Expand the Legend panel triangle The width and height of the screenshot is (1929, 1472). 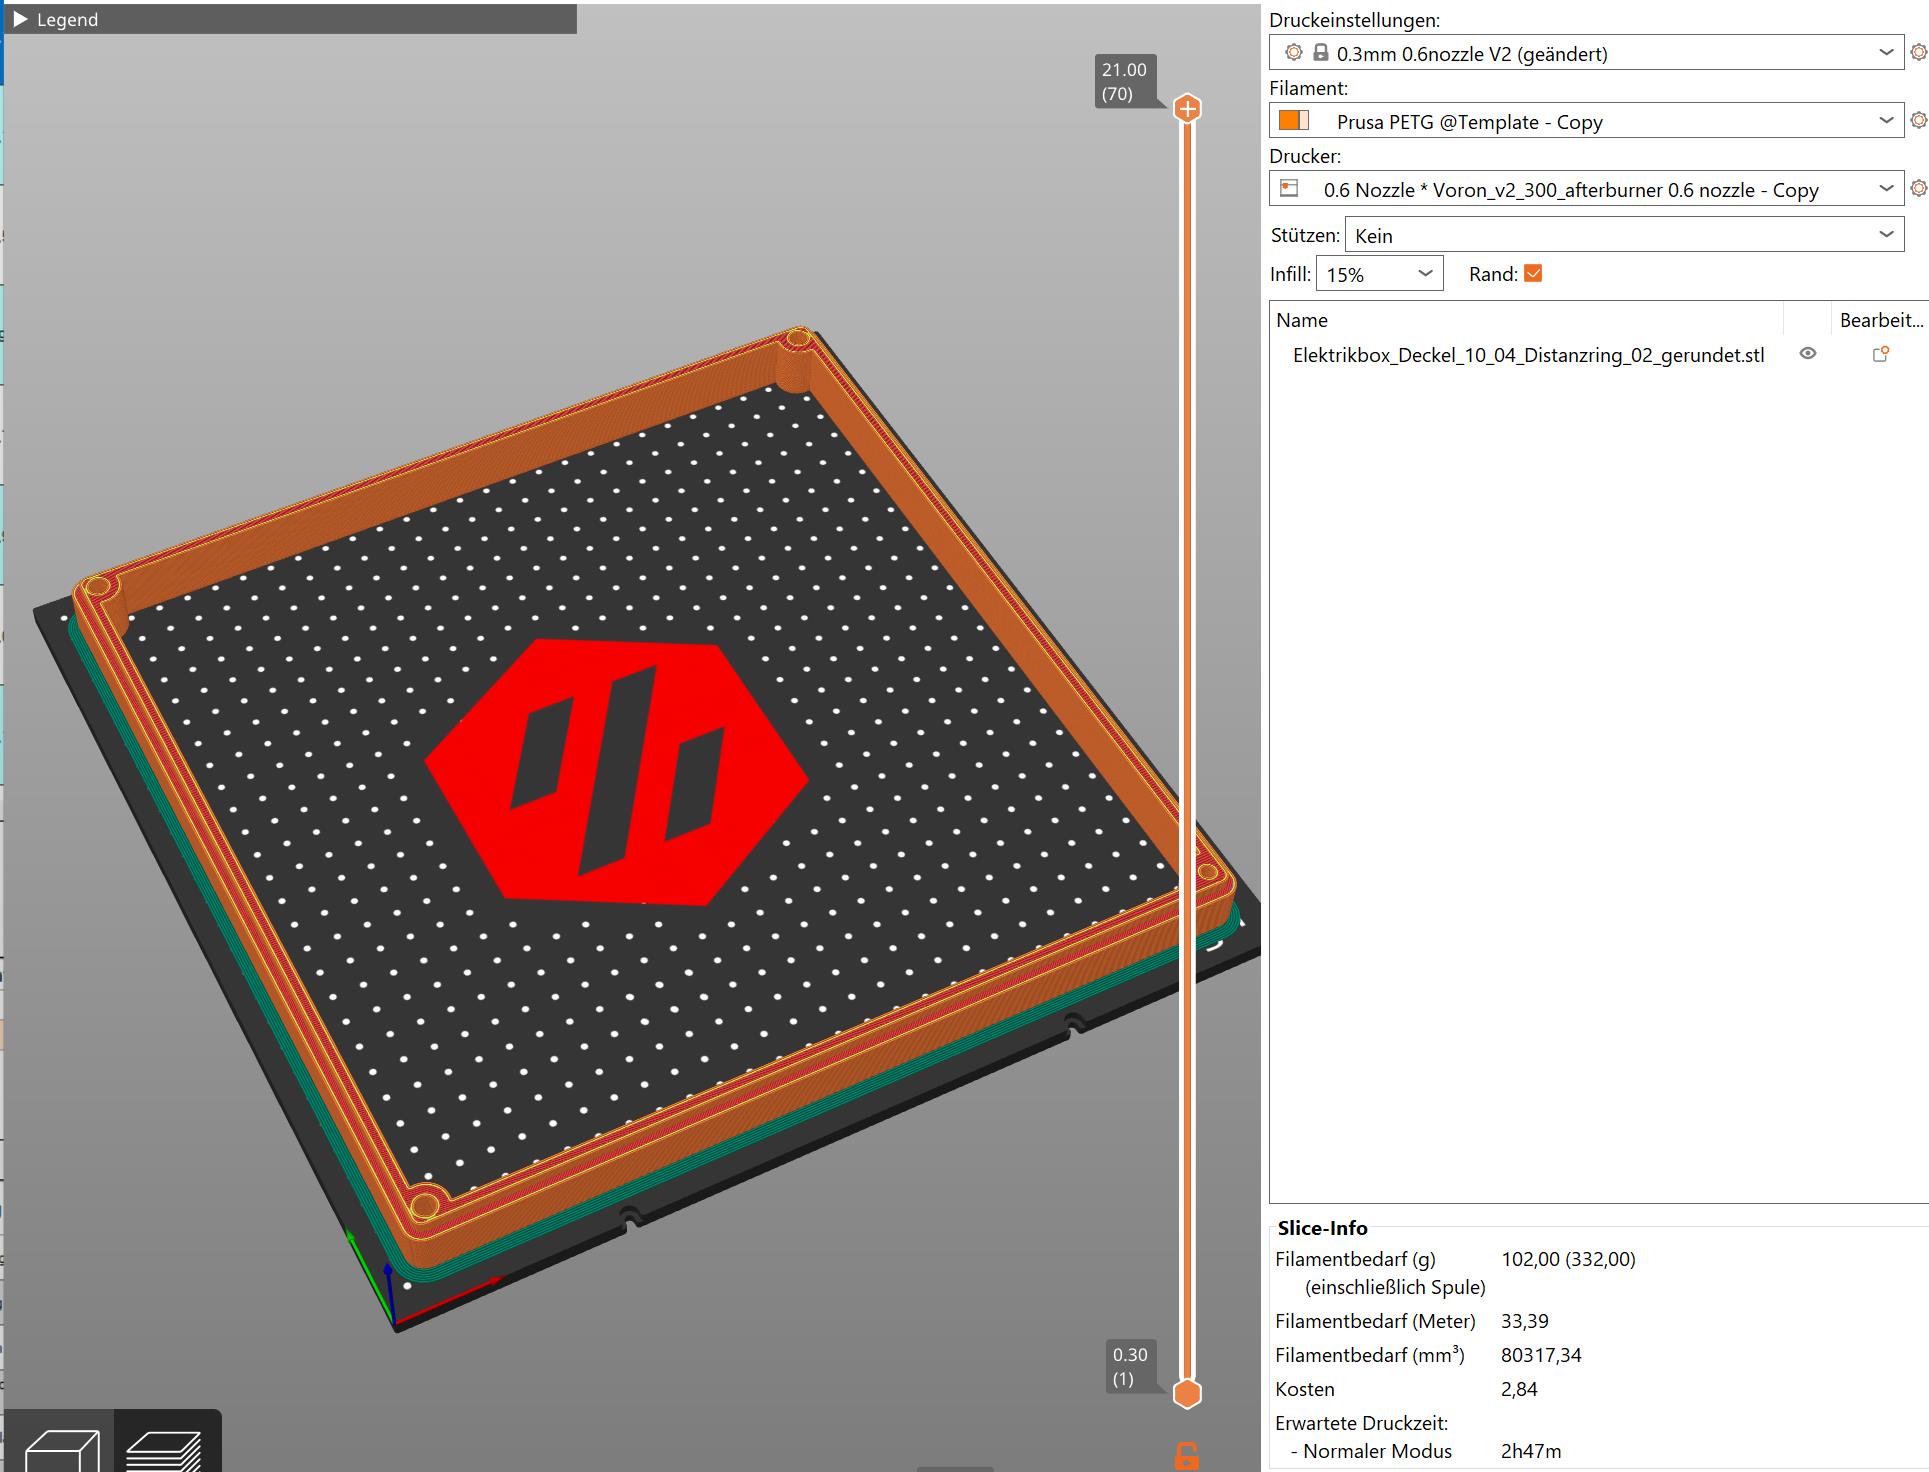tap(20, 19)
